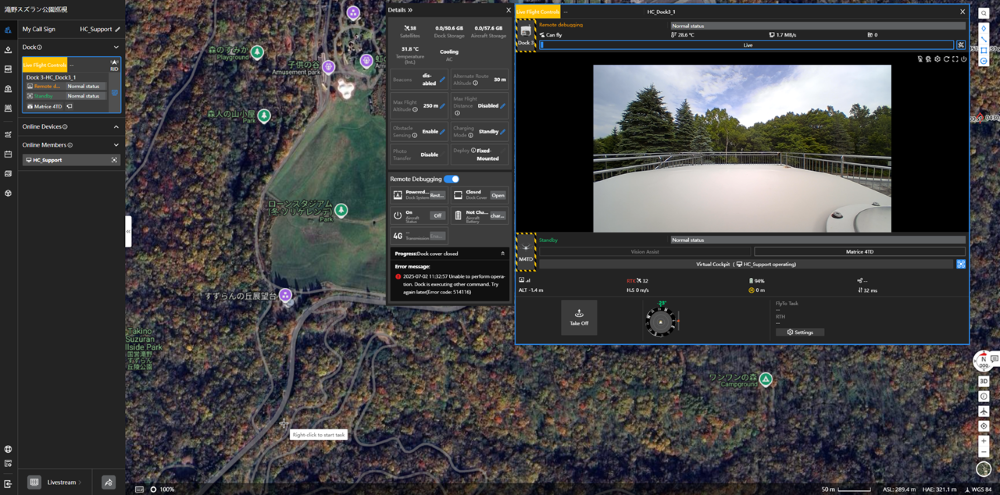This screenshot has height=495, width=1000.
Task: Select the Vision Assist tab
Action: pos(645,252)
